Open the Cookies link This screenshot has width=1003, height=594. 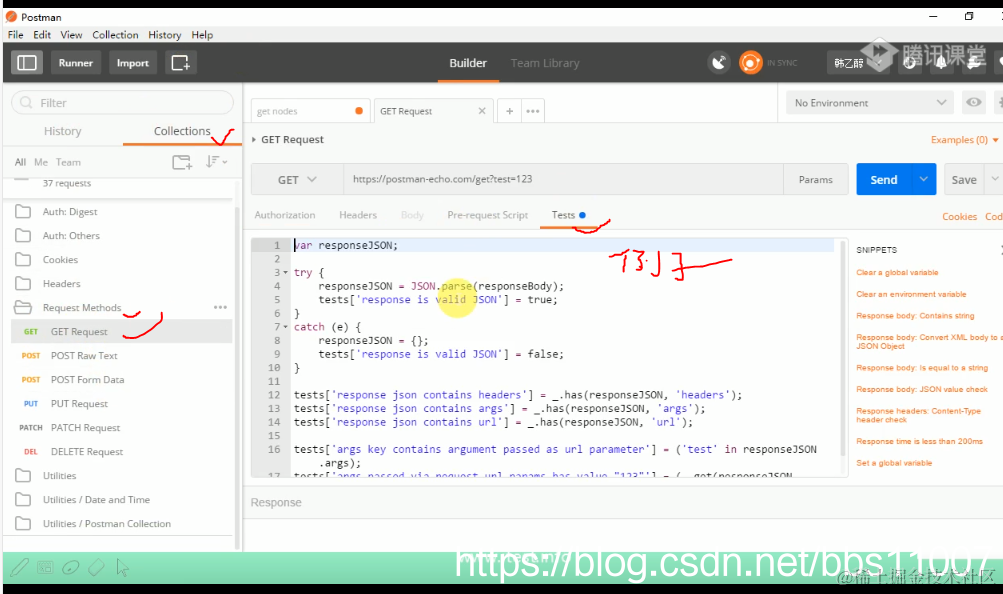point(959,216)
